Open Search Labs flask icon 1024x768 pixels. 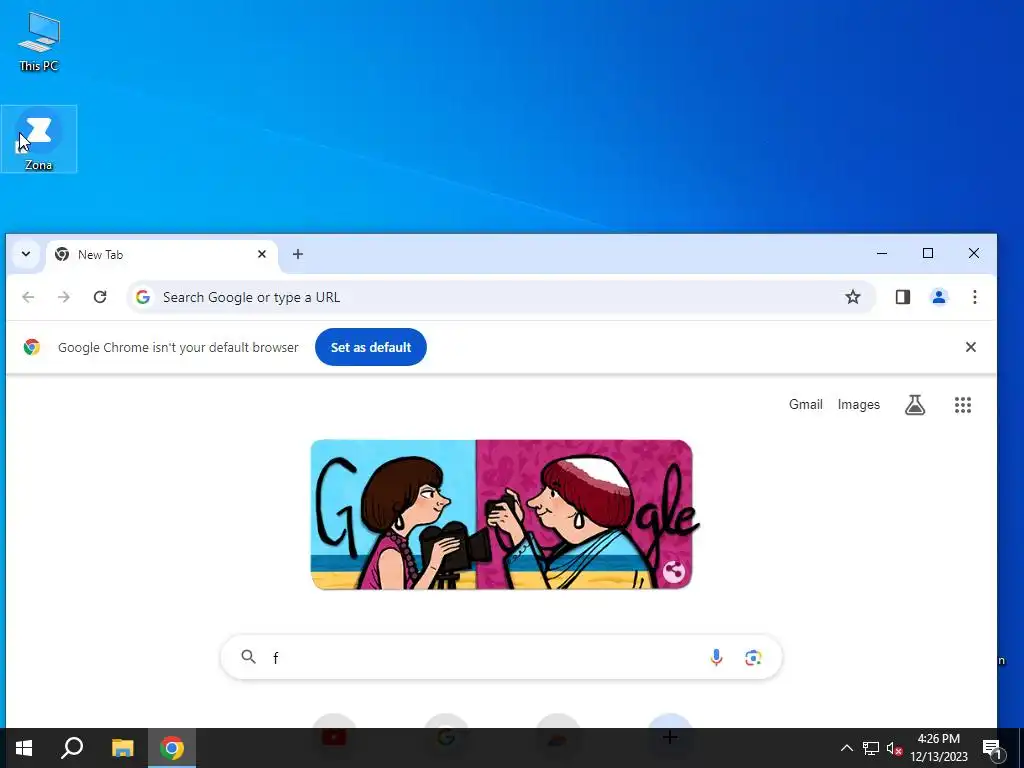[915, 405]
